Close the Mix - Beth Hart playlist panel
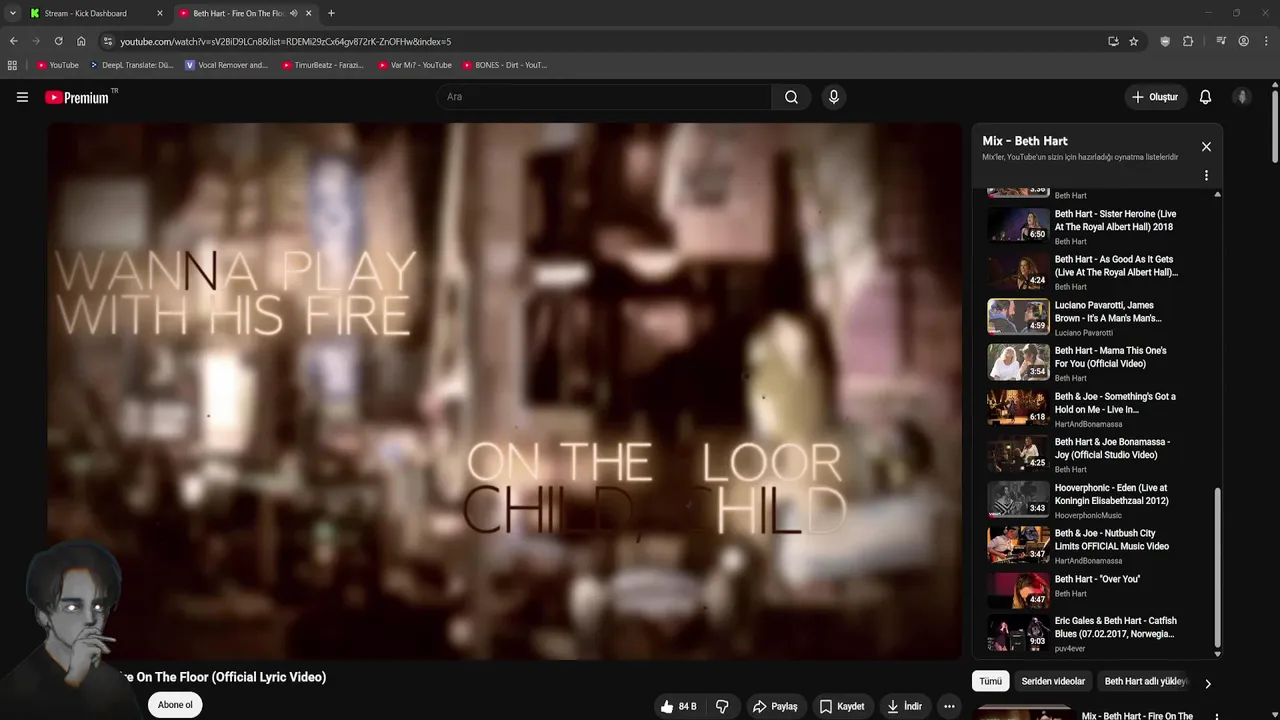Viewport: 1280px width, 720px height. pos(1206,147)
